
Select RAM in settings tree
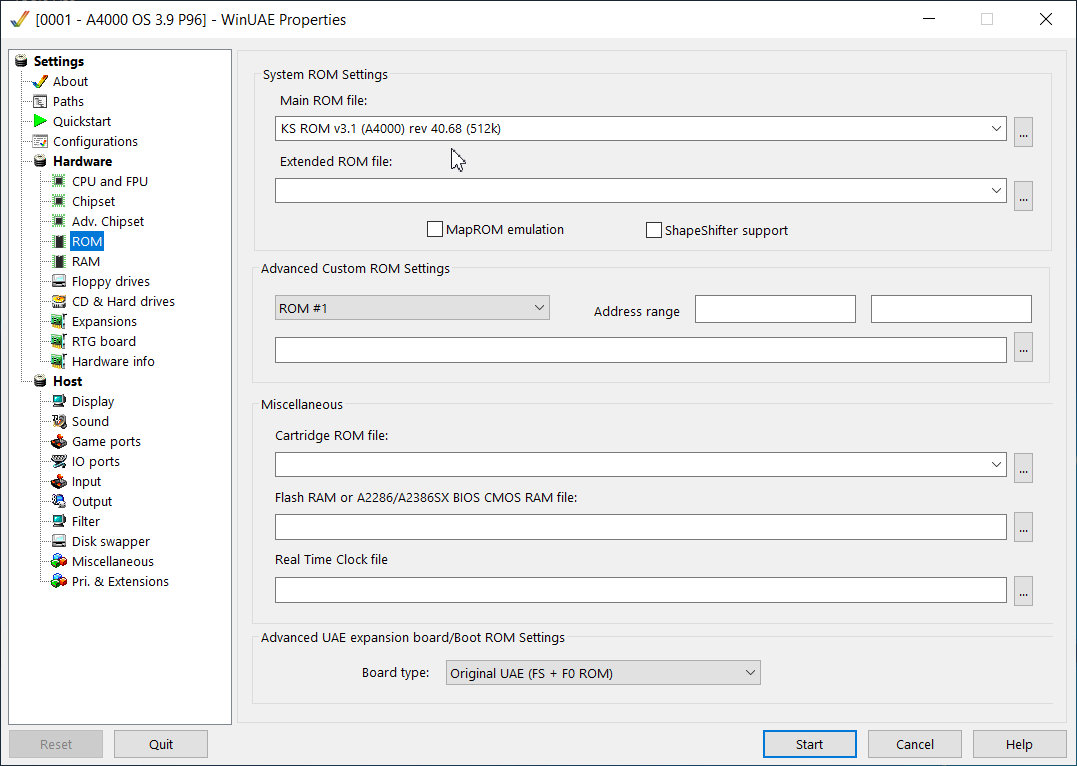click(86, 261)
